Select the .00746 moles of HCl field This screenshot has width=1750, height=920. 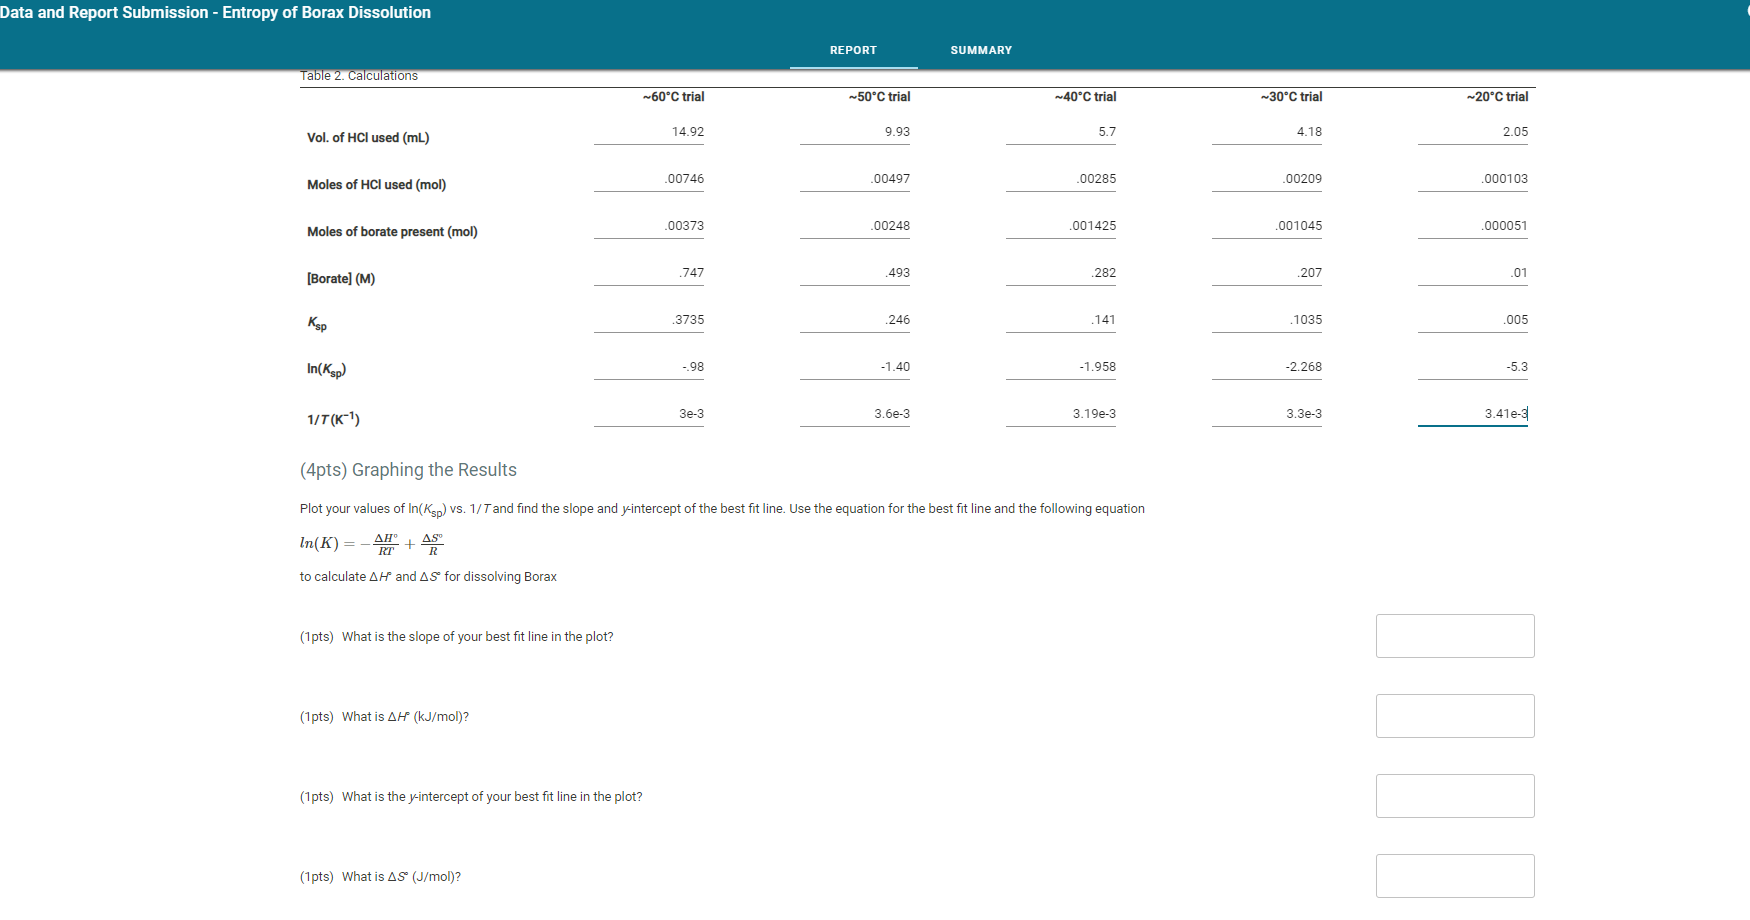tap(649, 179)
